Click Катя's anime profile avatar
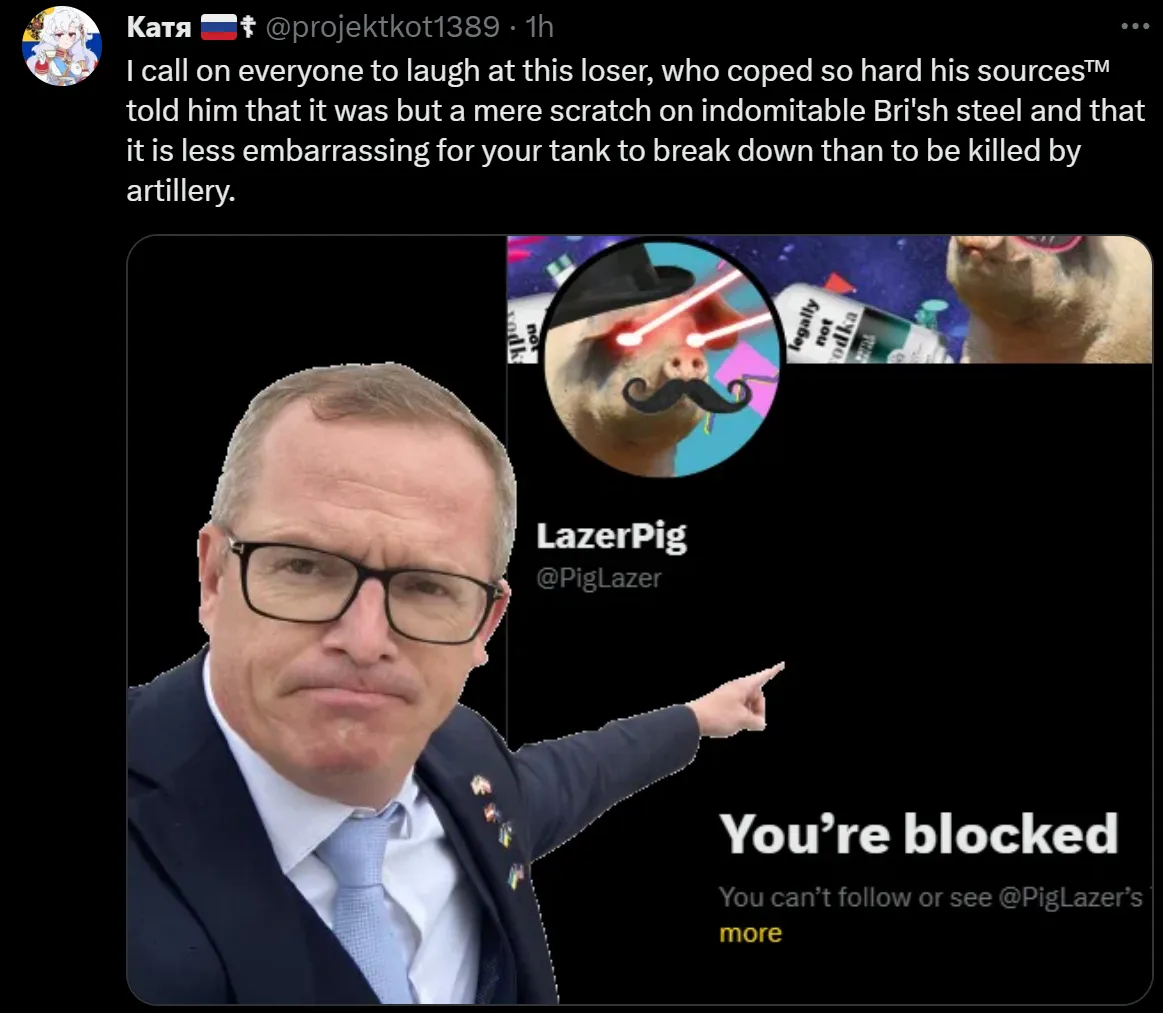The height and width of the screenshot is (1013, 1163). point(62,46)
